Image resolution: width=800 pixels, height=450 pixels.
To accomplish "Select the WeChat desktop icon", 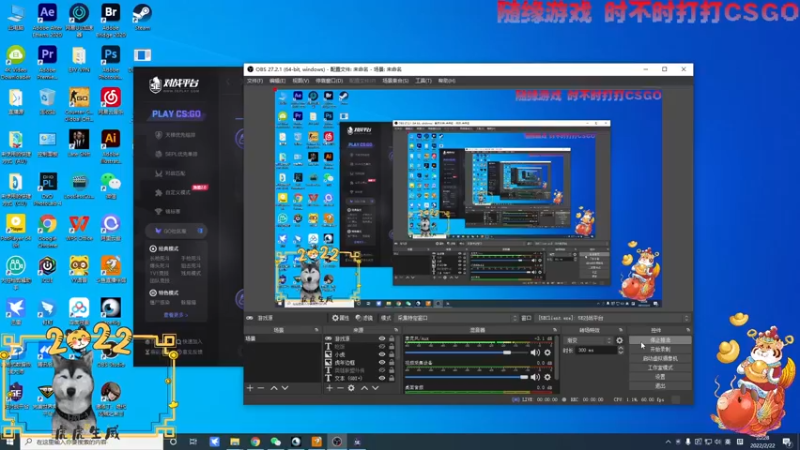I will click(x=111, y=186).
